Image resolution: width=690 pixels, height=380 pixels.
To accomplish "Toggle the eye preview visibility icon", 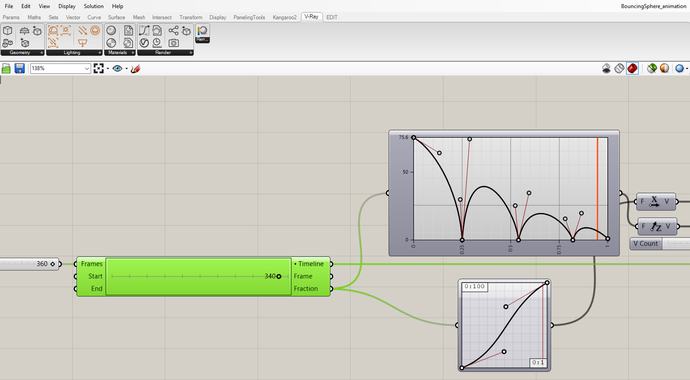I will [117, 69].
